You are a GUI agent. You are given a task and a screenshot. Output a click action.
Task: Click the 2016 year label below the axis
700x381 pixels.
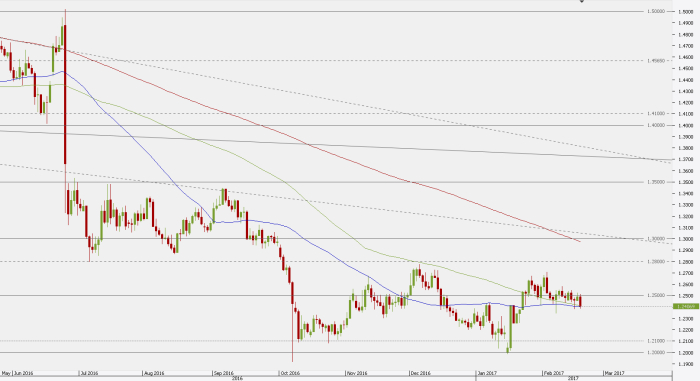(x=238, y=378)
